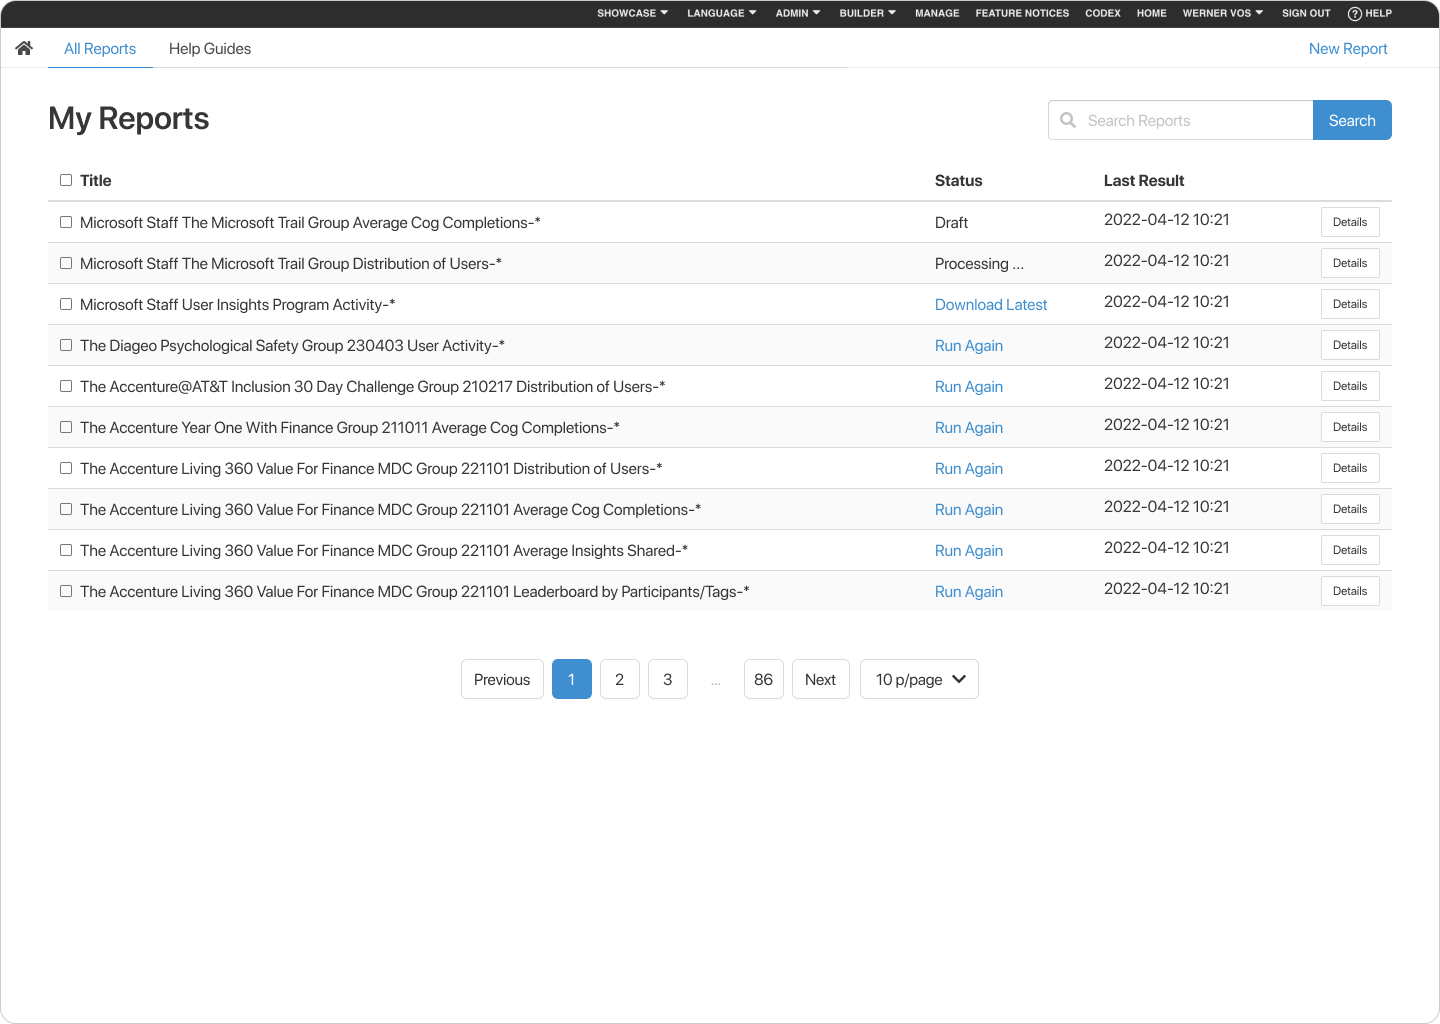Image resolution: width=1440 pixels, height=1024 pixels.
Task: Create a New Report
Action: (1347, 48)
